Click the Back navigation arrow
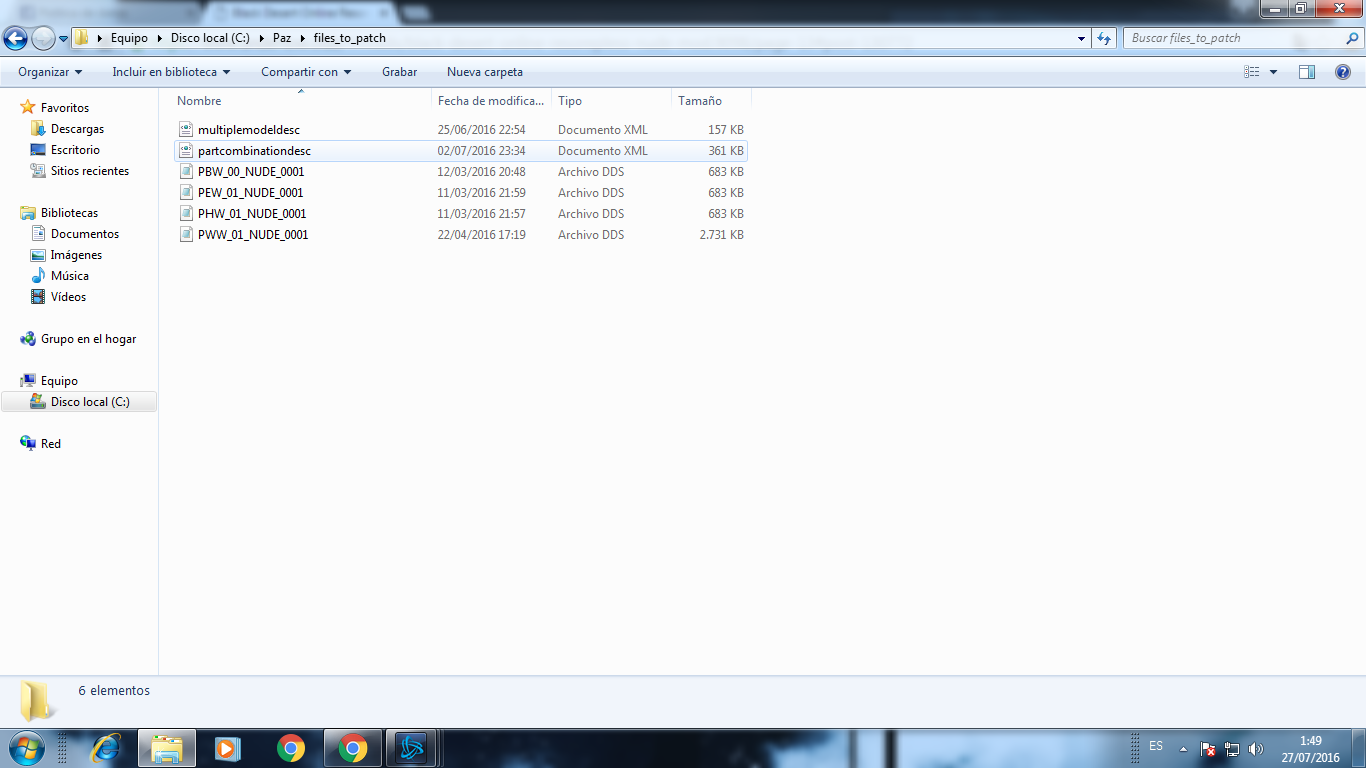Screen dimensions: 1366x768 [x=15, y=39]
